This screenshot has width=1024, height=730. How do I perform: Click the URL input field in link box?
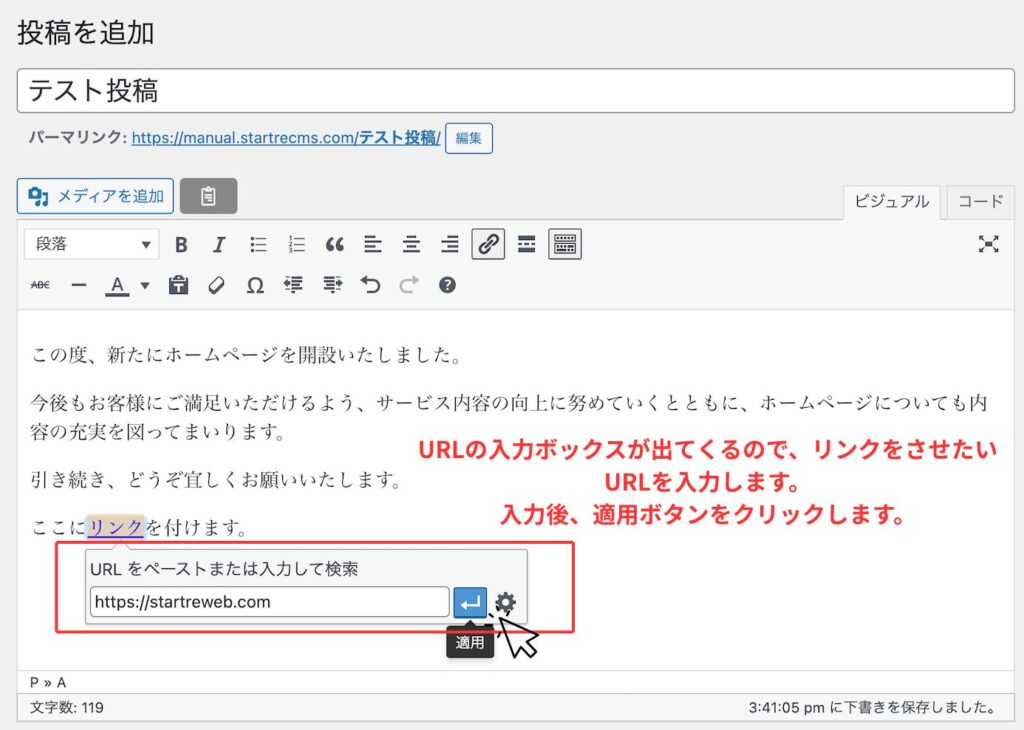(x=269, y=602)
